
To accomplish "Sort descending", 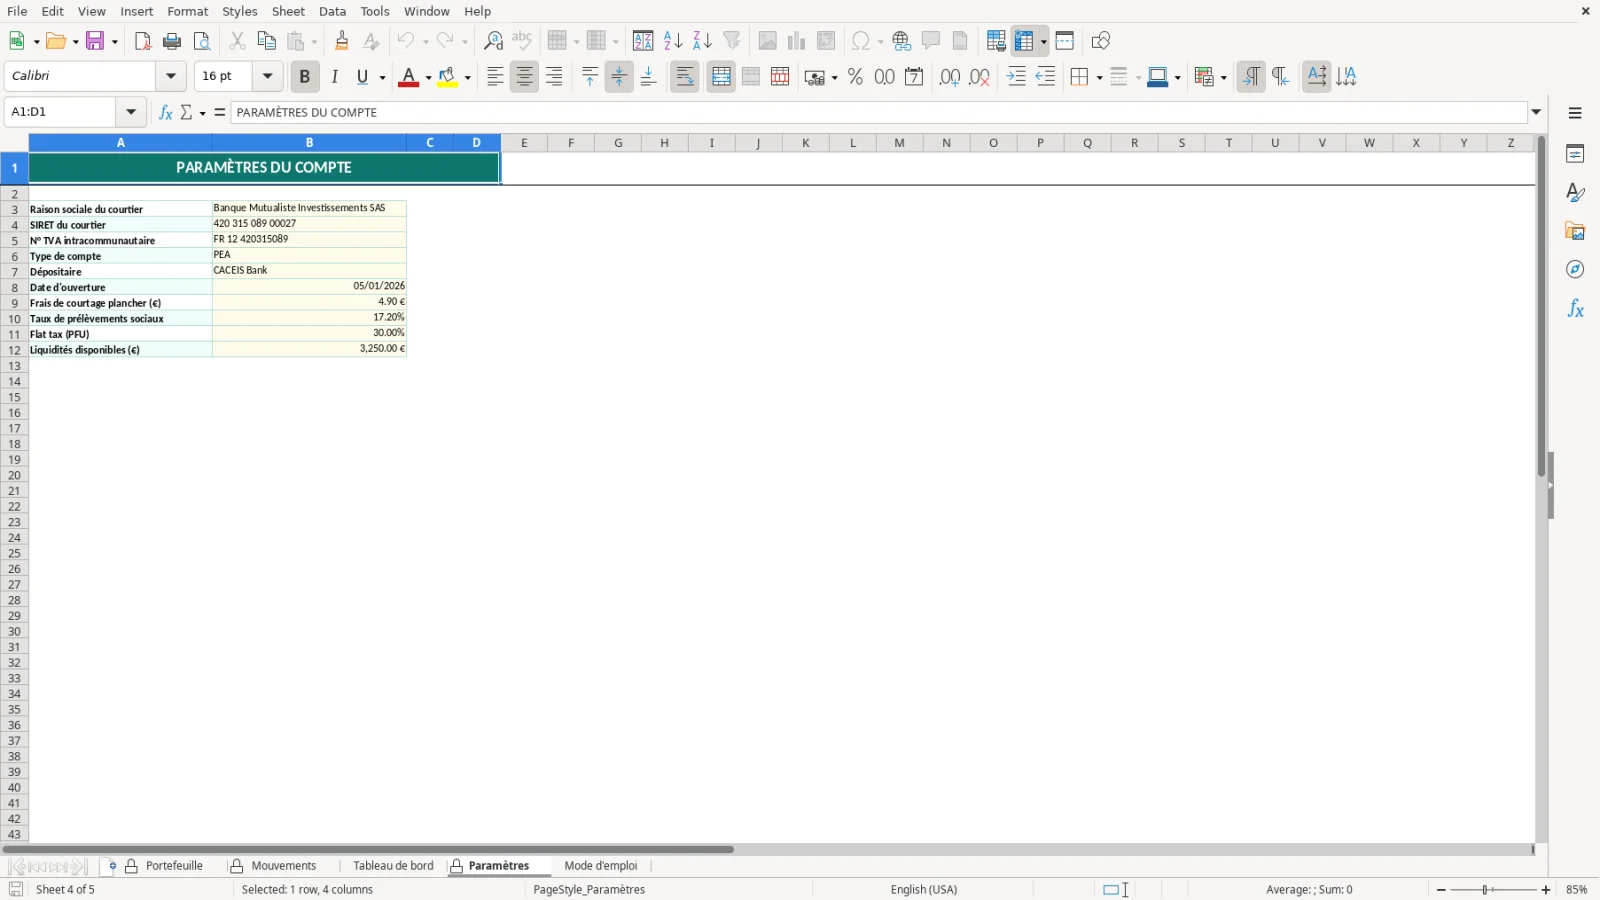I will (702, 41).
